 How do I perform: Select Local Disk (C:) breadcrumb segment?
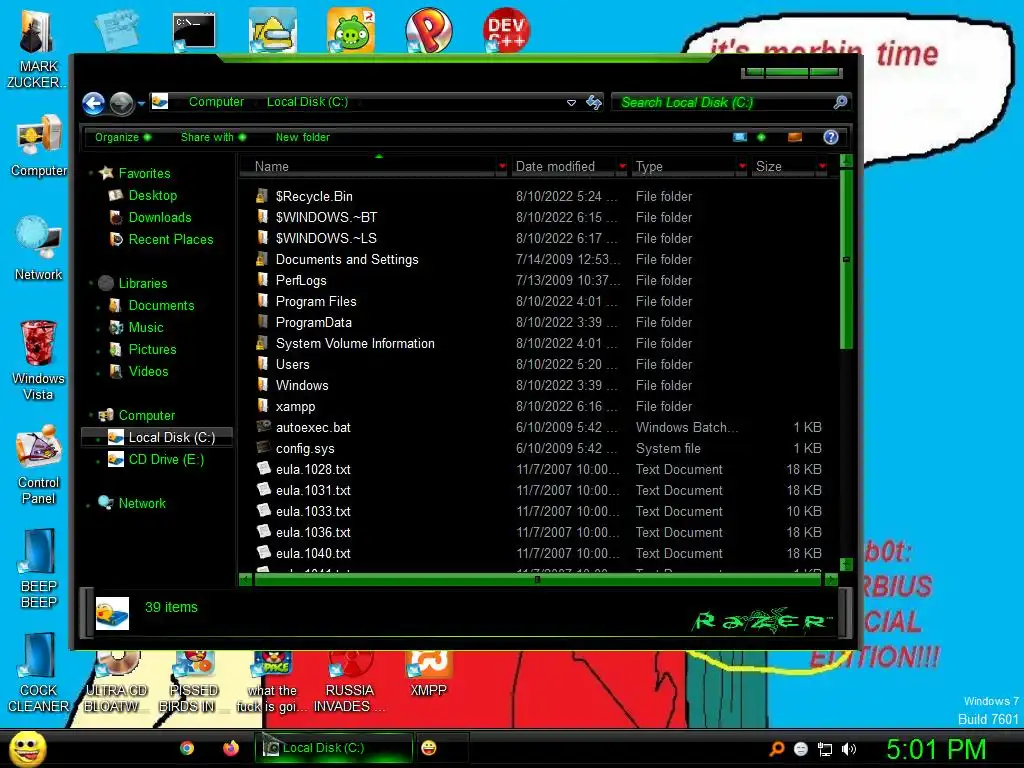coord(307,102)
